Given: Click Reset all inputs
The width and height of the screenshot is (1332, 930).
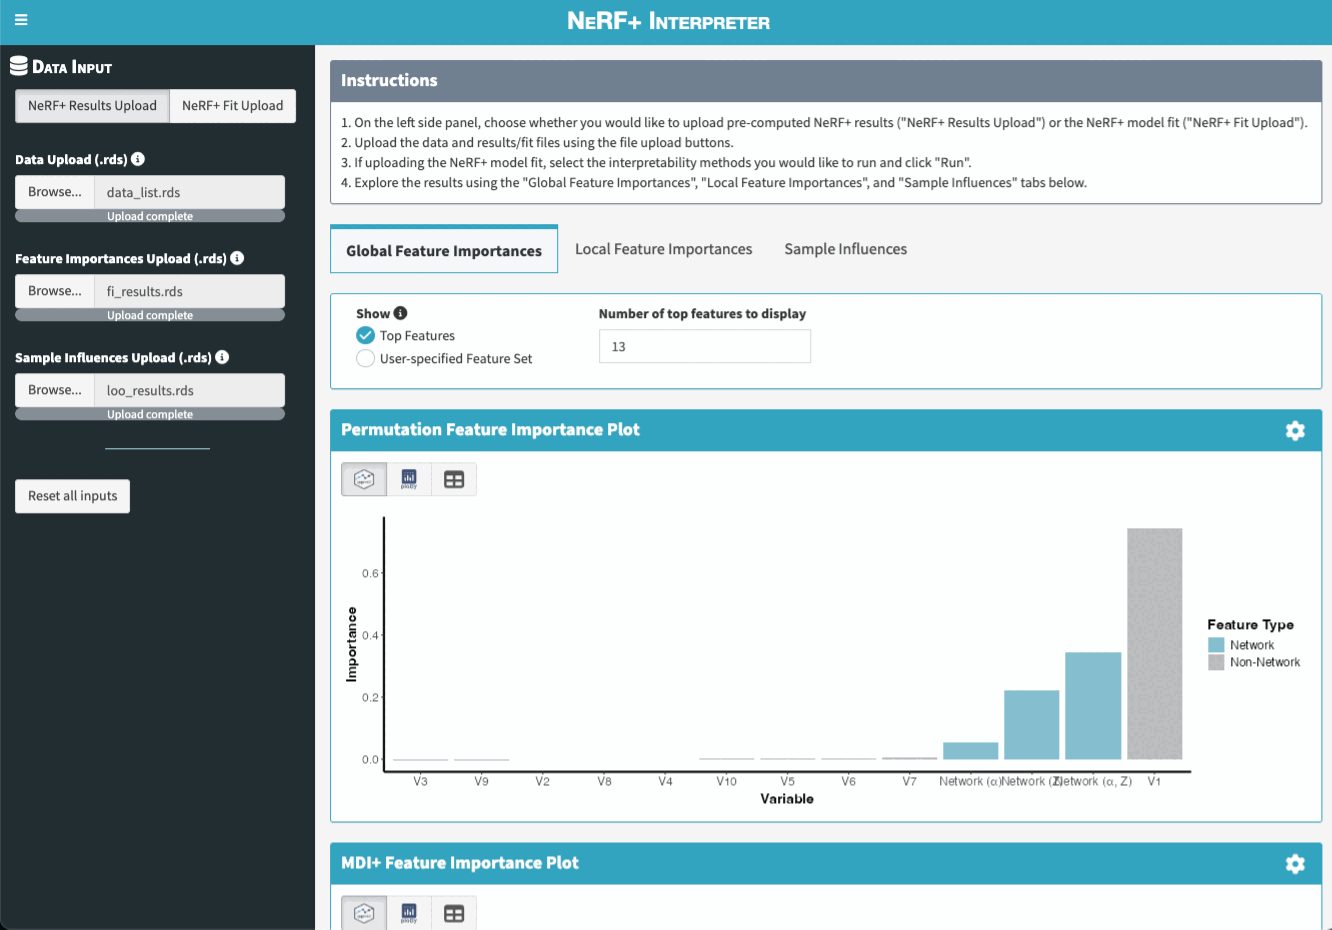Looking at the screenshot, I should [72, 495].
